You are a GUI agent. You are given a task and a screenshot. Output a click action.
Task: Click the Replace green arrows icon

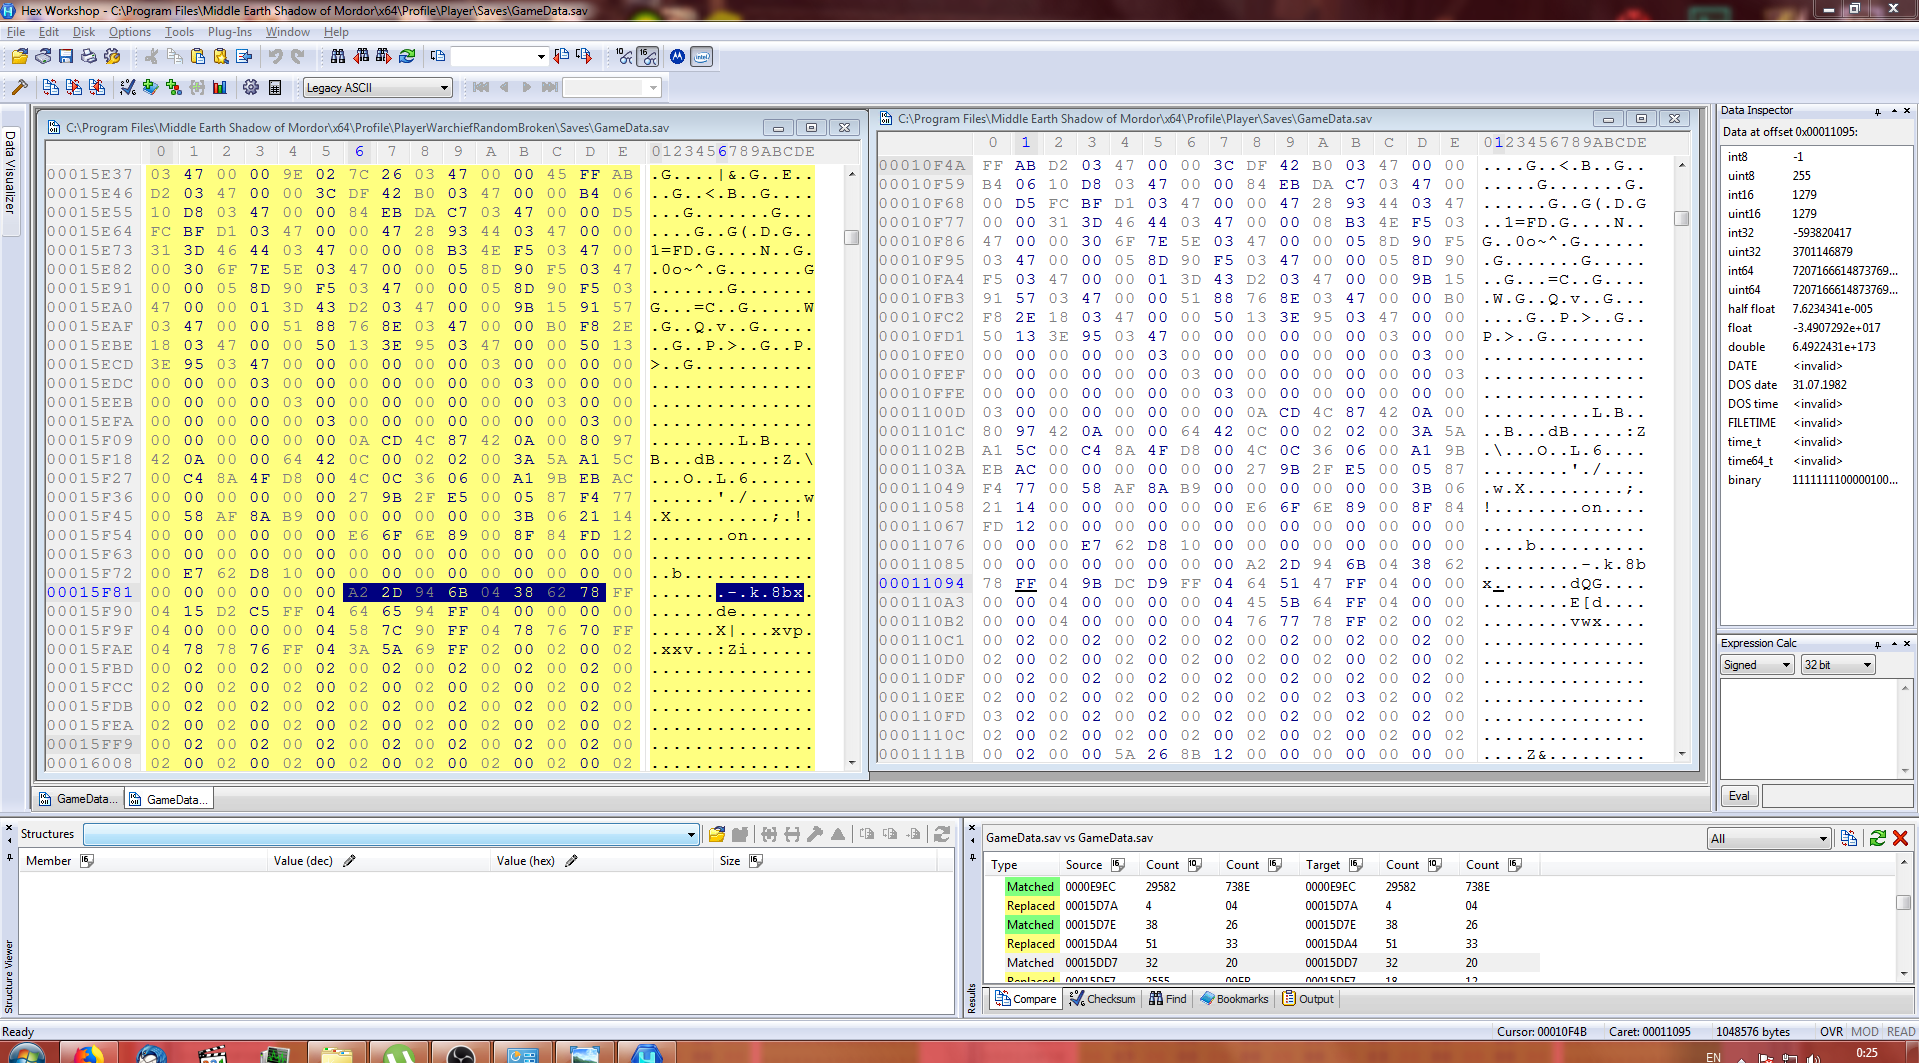[x=407, y=57]
